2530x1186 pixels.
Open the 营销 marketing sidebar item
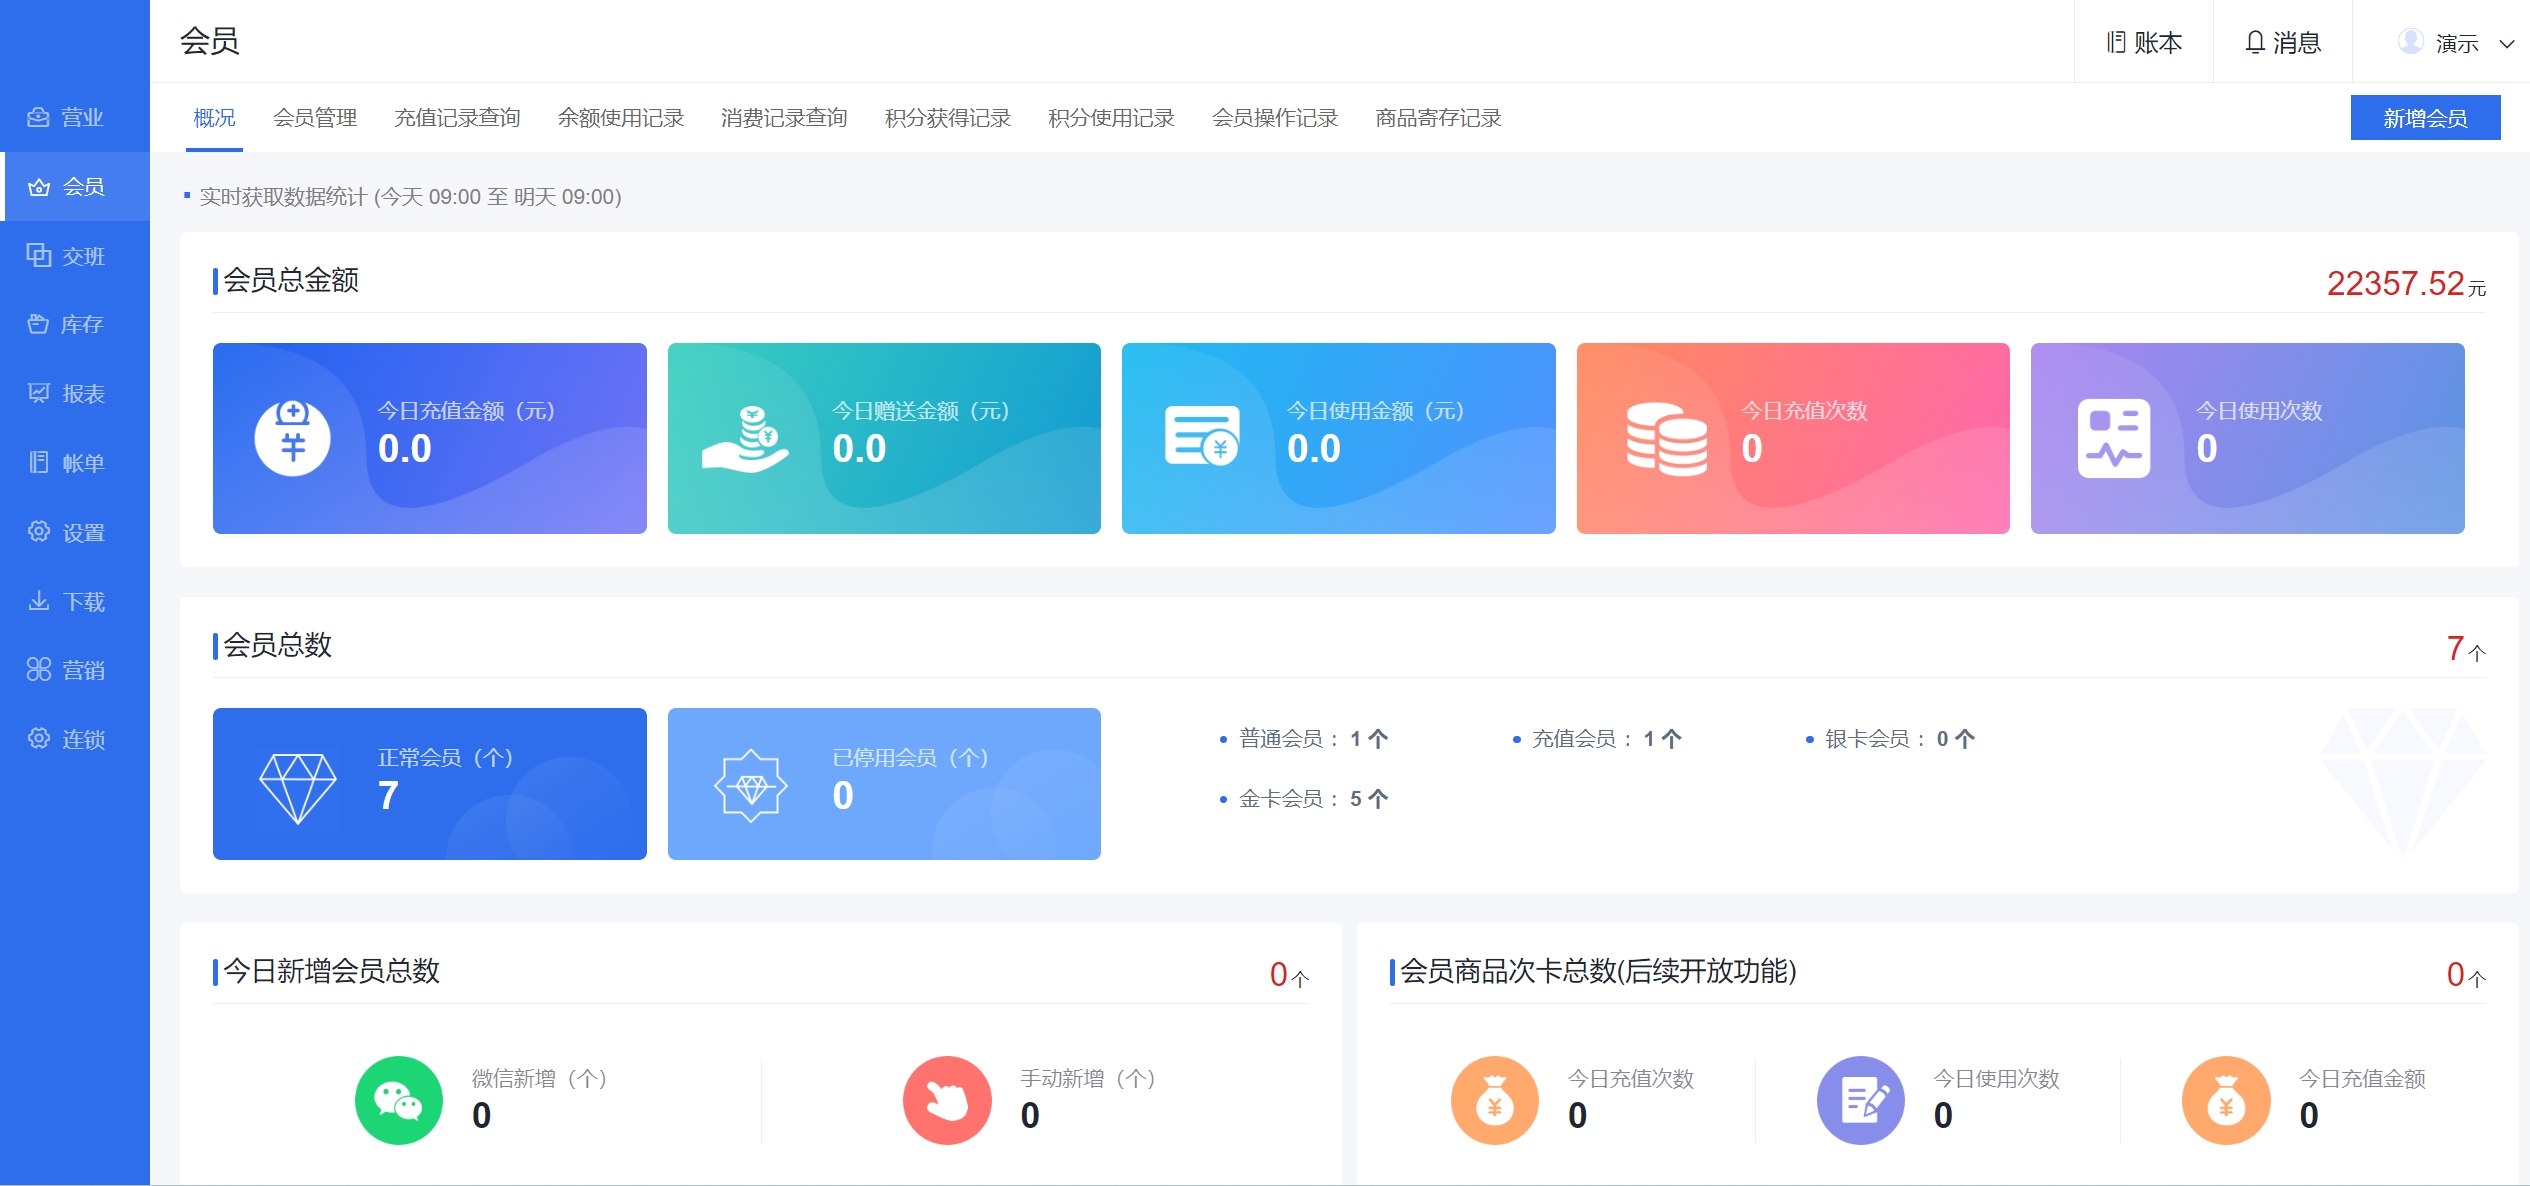point(66,670)
